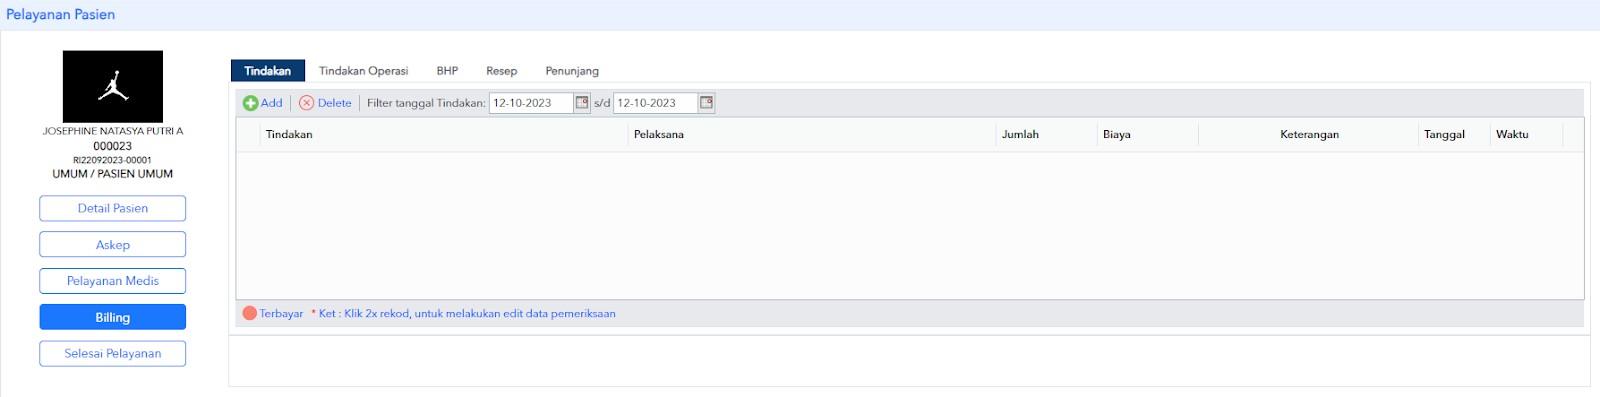Open the Resep tab
Viewport: 1600px width, 397px height.
[501, 71]
